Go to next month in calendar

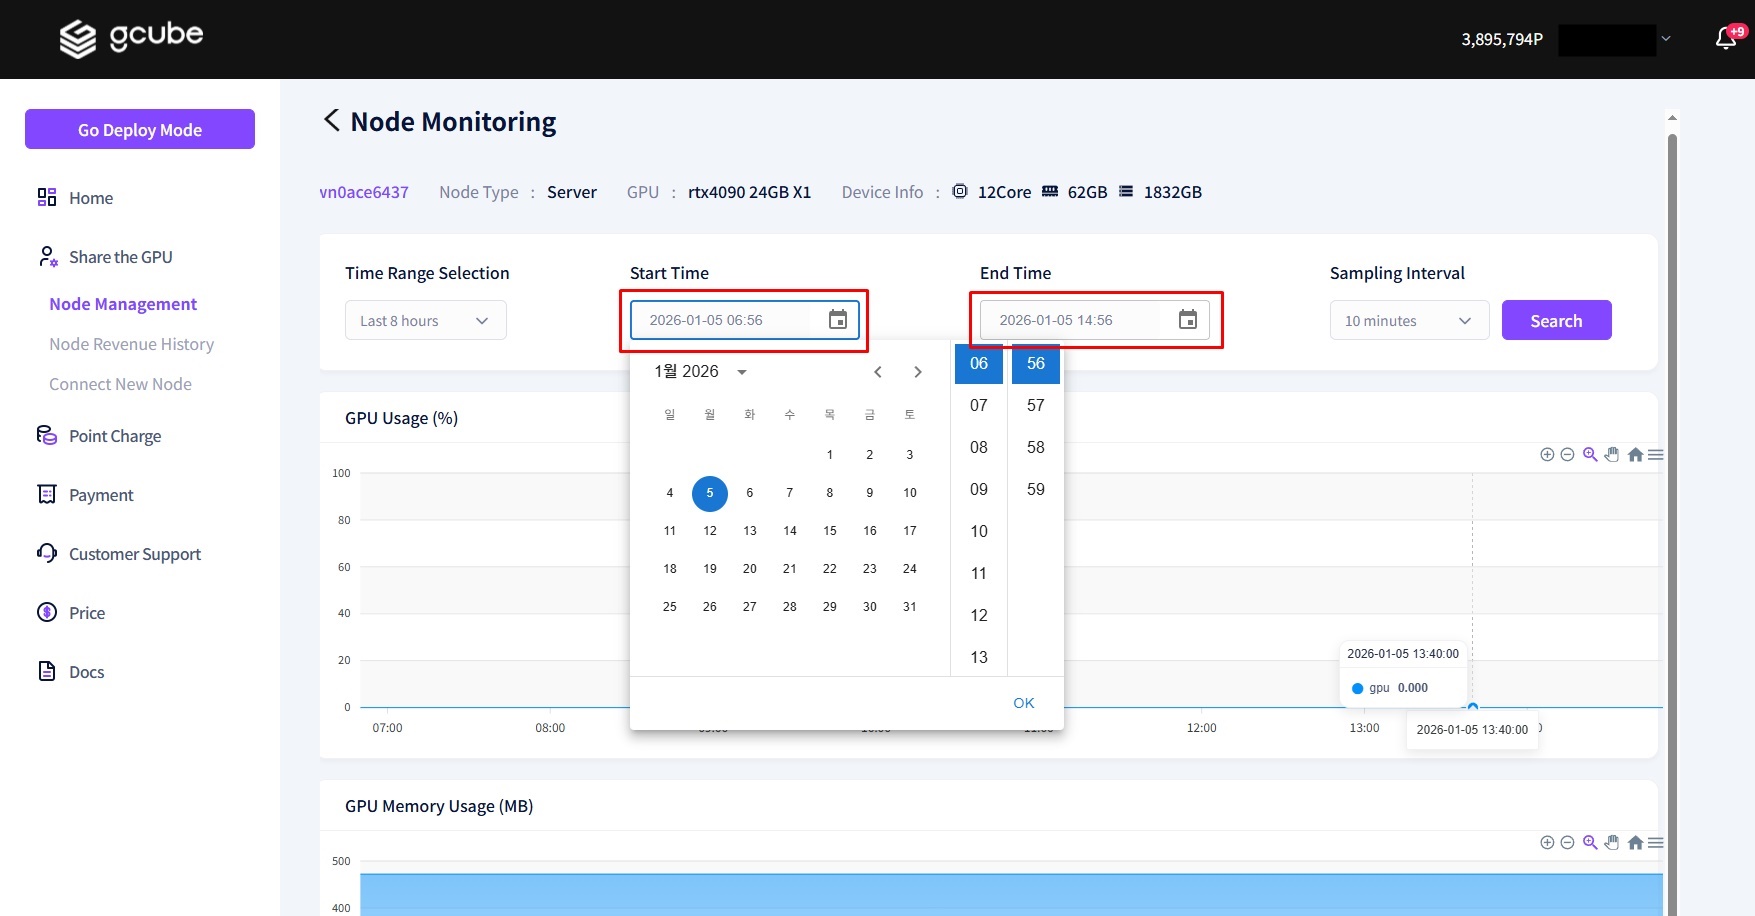coord(918,372)
